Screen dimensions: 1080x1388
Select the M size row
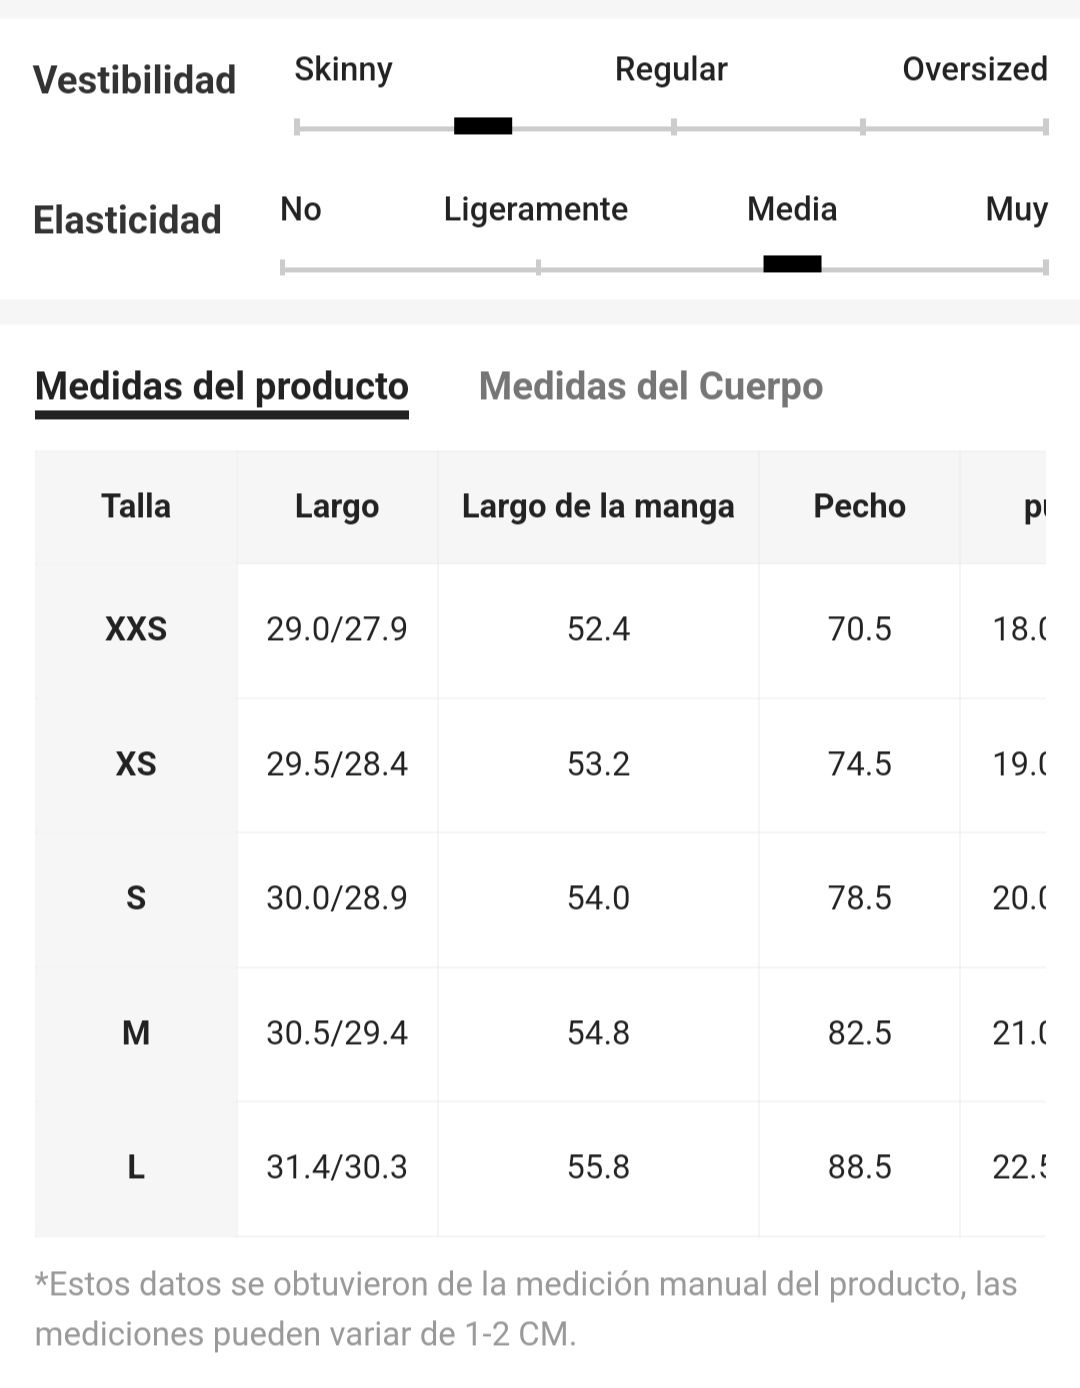[x=540, y=1033]
